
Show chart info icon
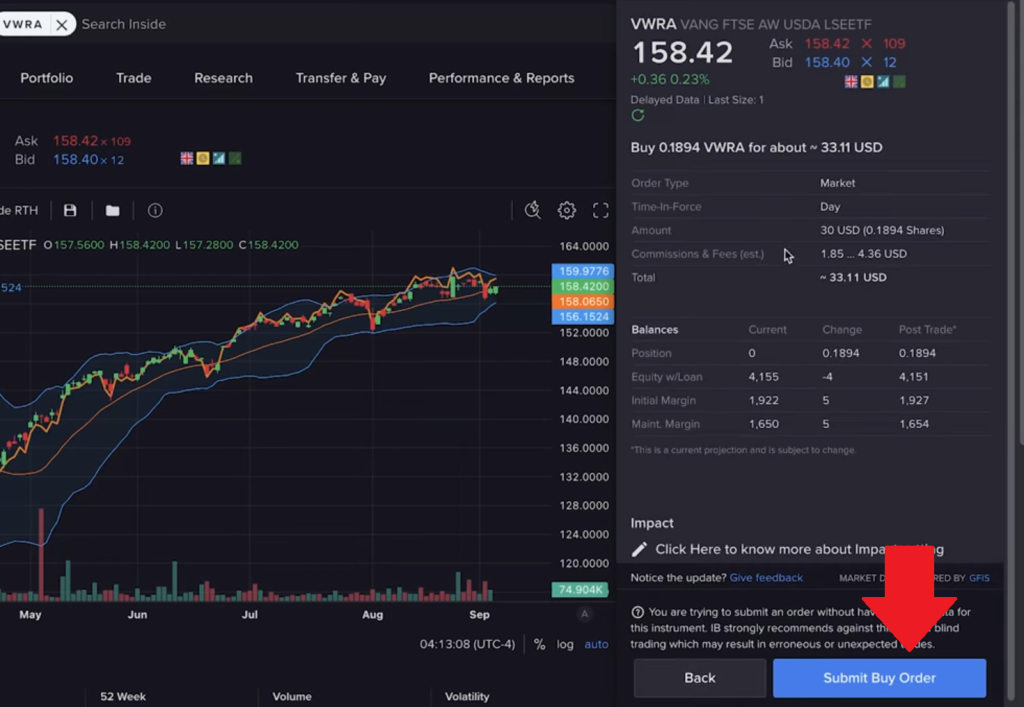pyautogui.click(x=155, y=210)
